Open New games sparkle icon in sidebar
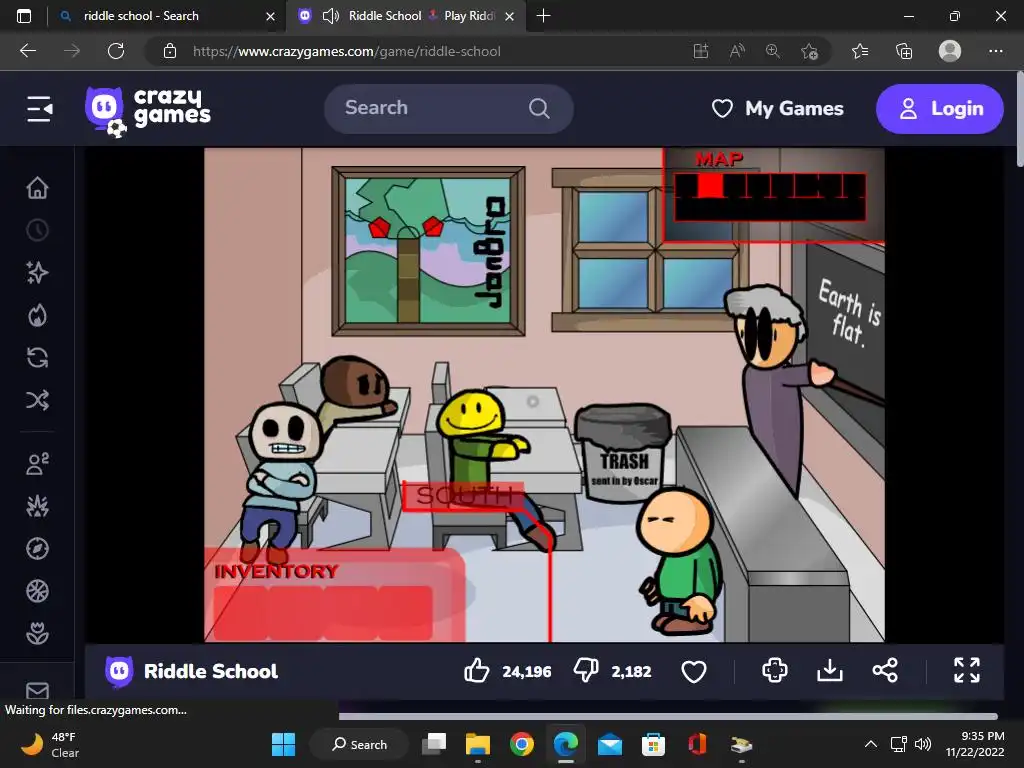Viewport: 1024px width, 768px height. point(37,272)
